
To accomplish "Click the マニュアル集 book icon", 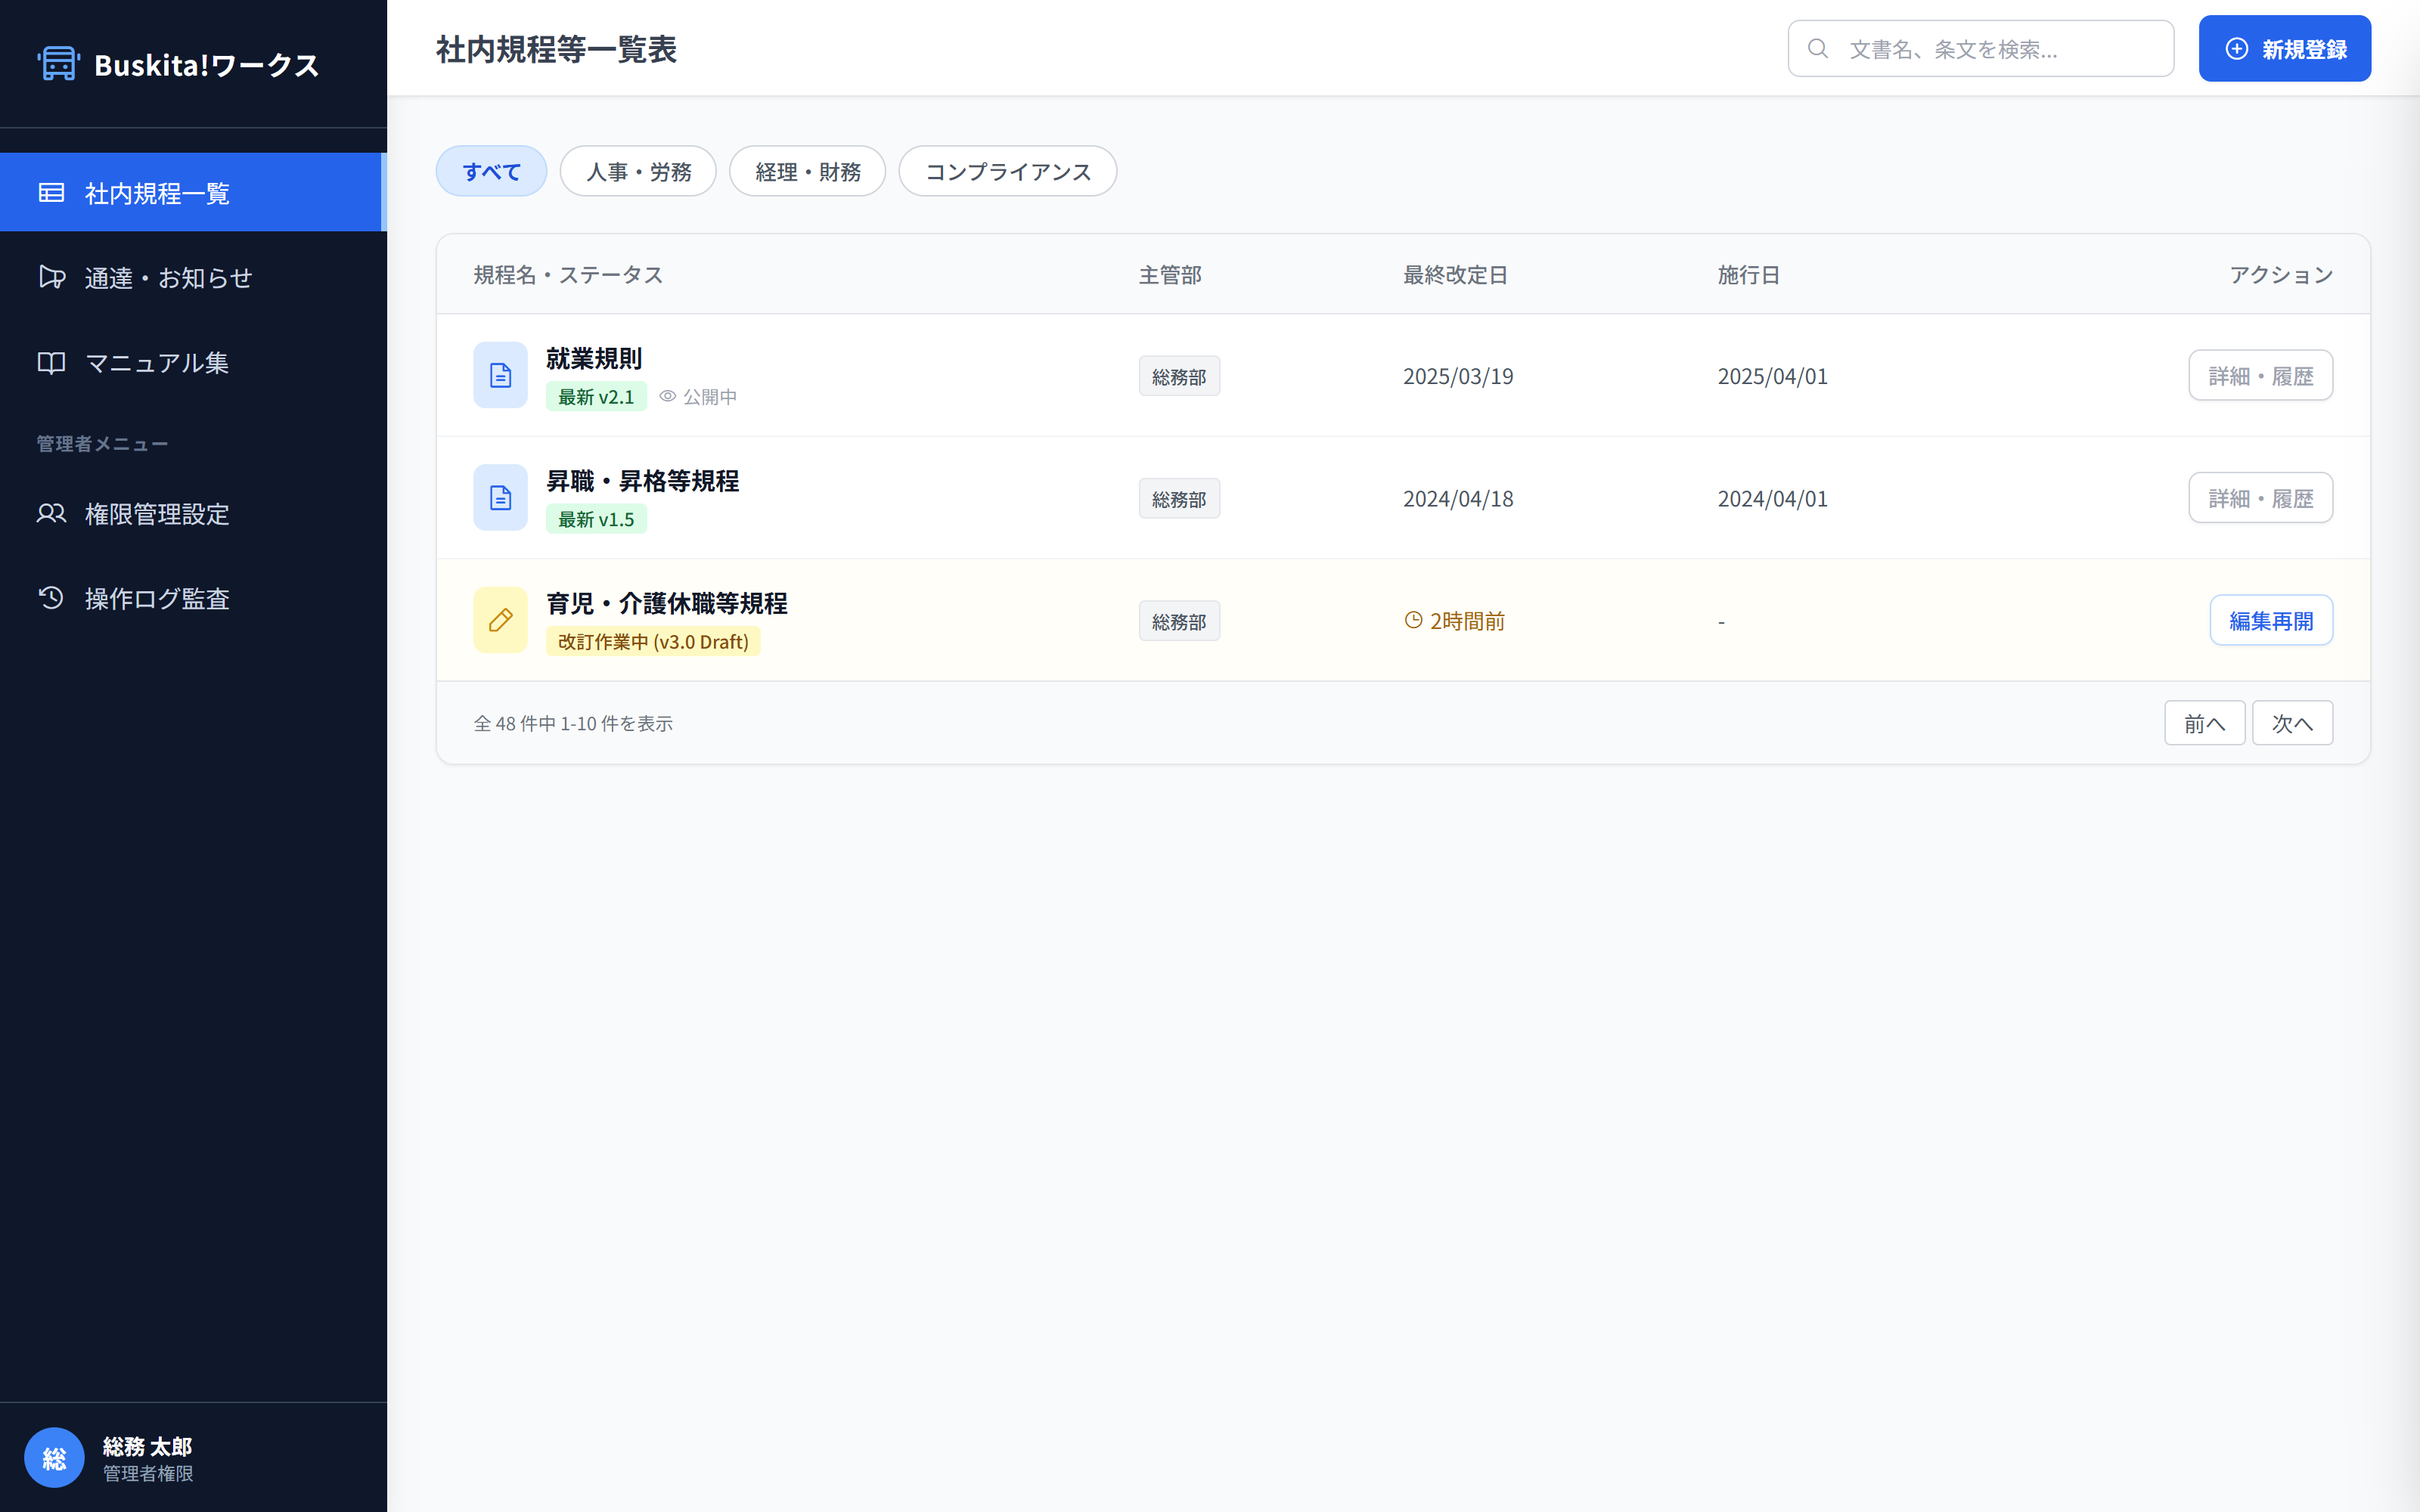I will [x=52, y=363].
